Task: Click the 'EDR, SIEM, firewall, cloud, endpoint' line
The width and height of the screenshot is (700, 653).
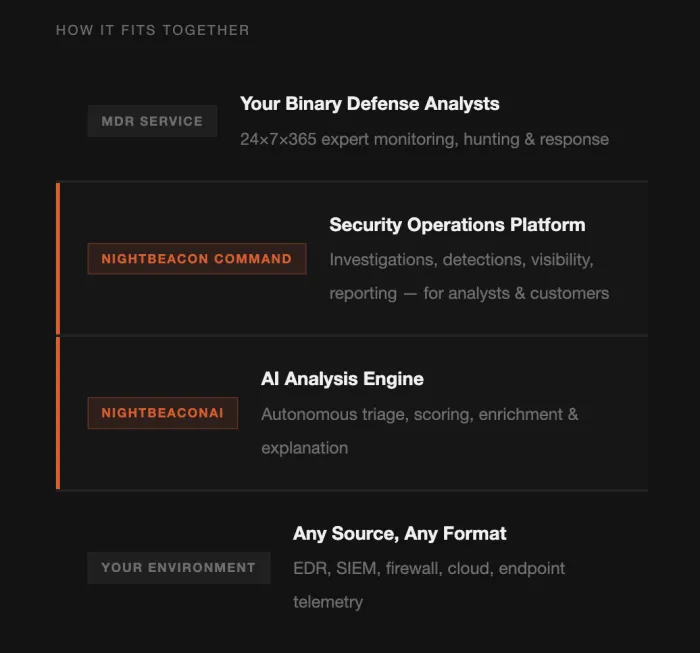Action: point(428,568)
